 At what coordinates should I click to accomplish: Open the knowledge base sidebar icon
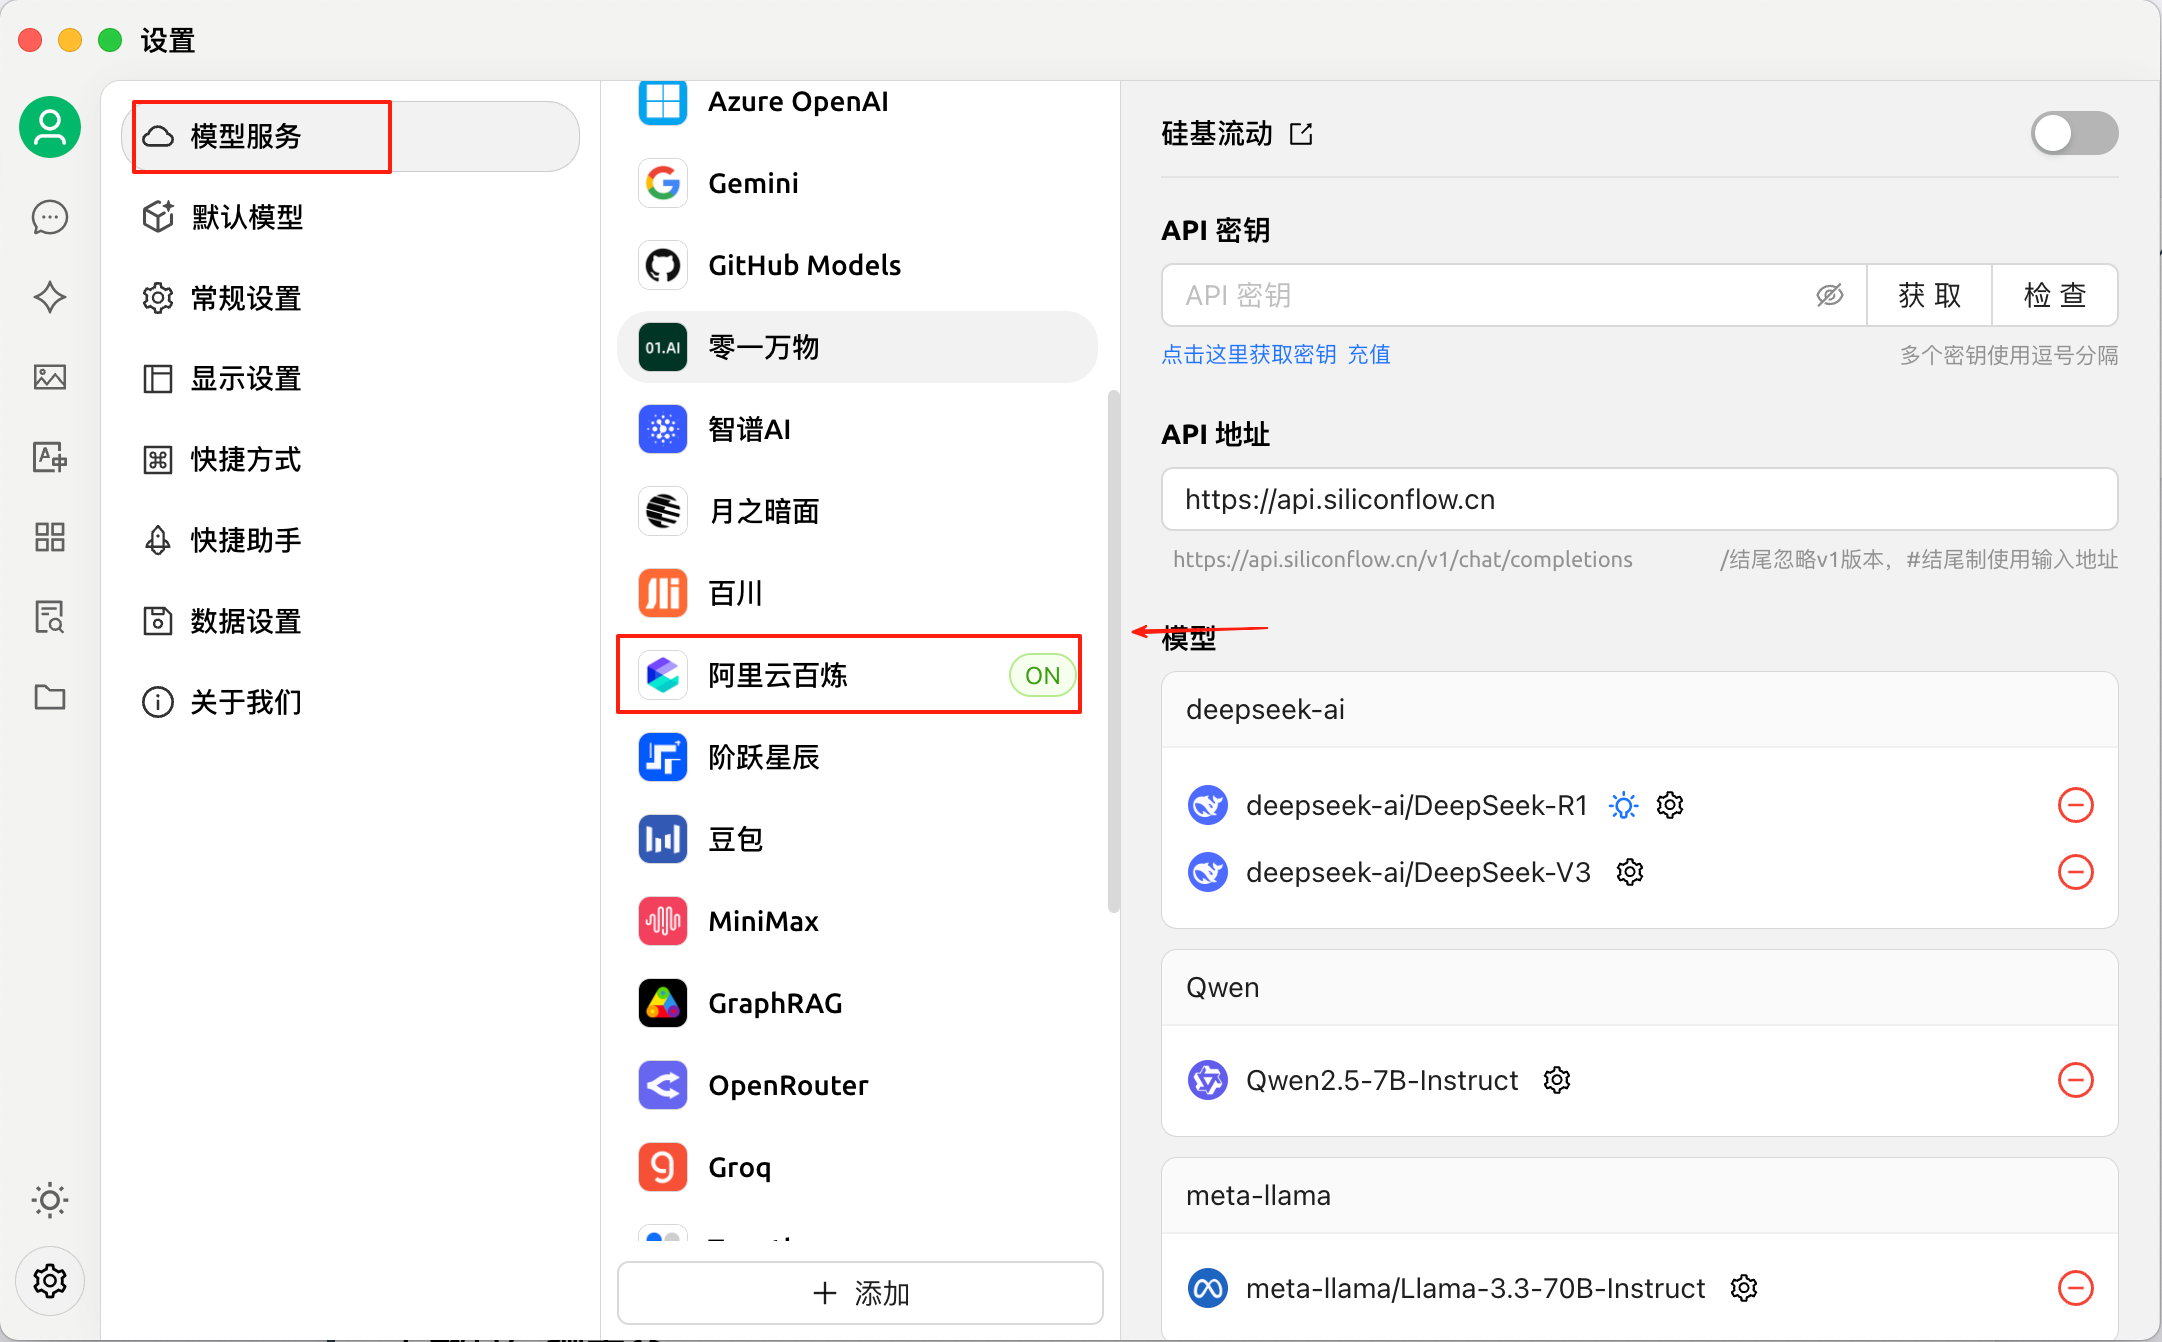point(50,617)
